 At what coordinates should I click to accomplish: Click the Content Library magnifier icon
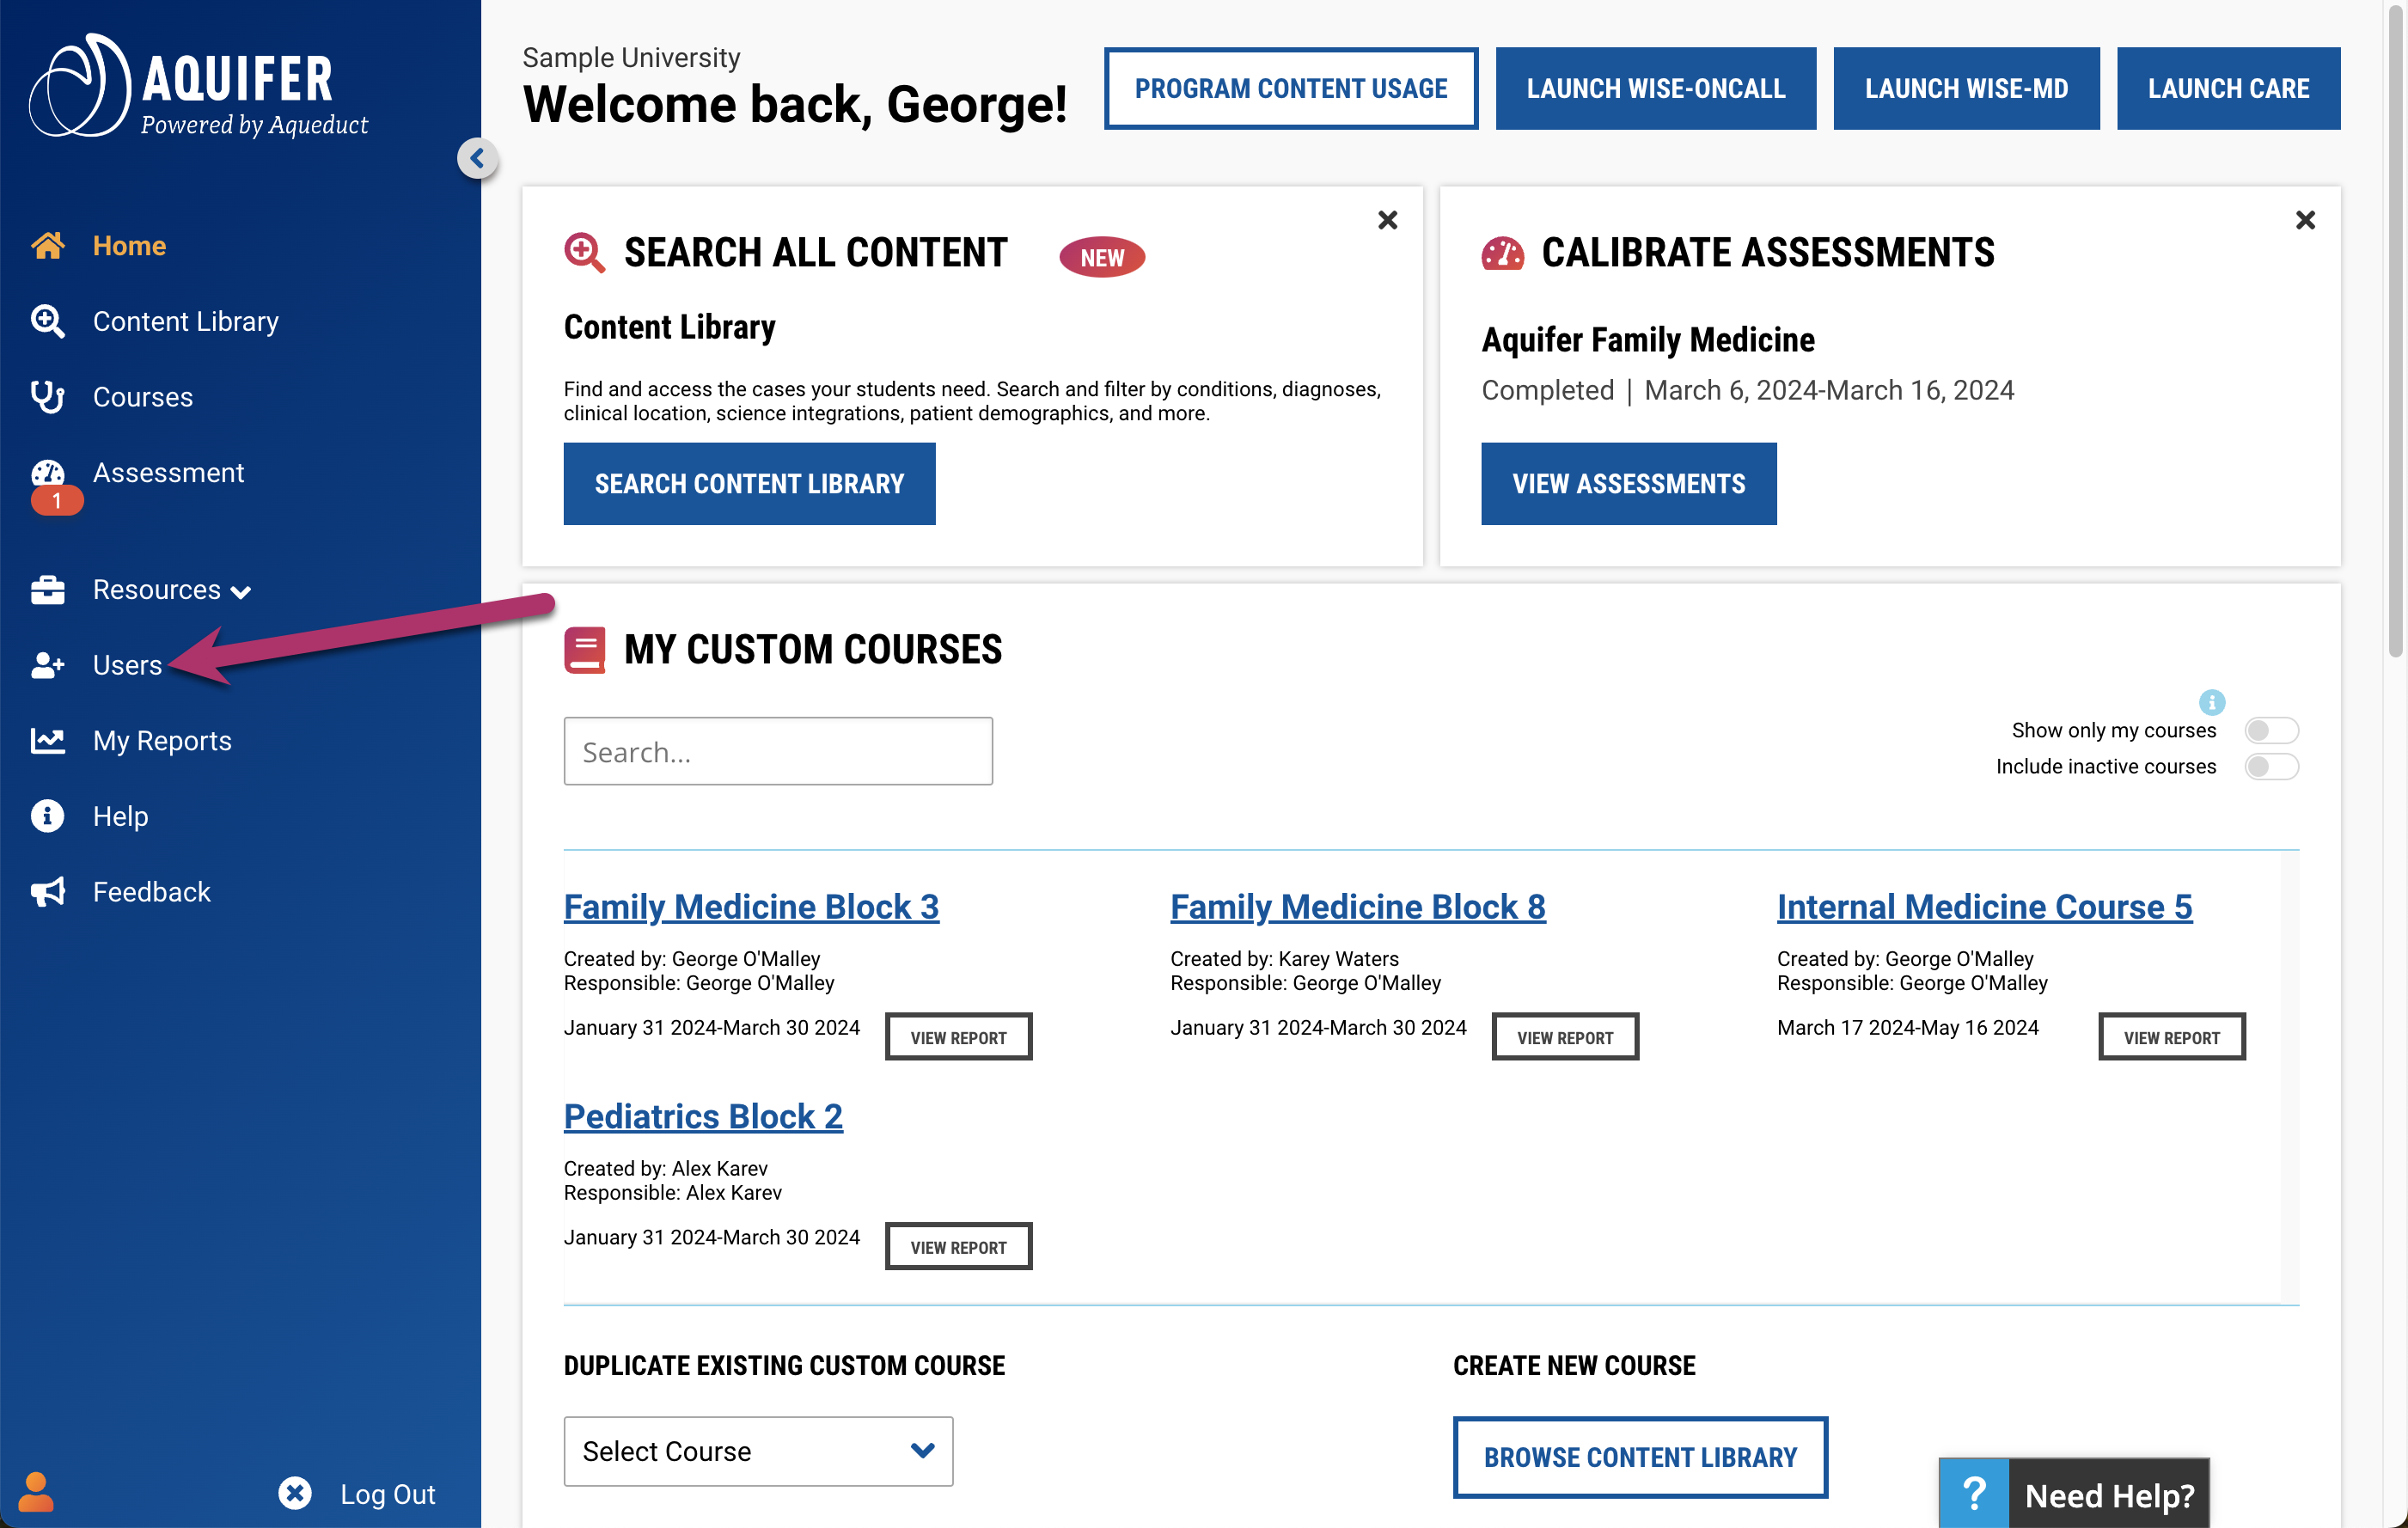pyautogui.click(x=47, y=321)
